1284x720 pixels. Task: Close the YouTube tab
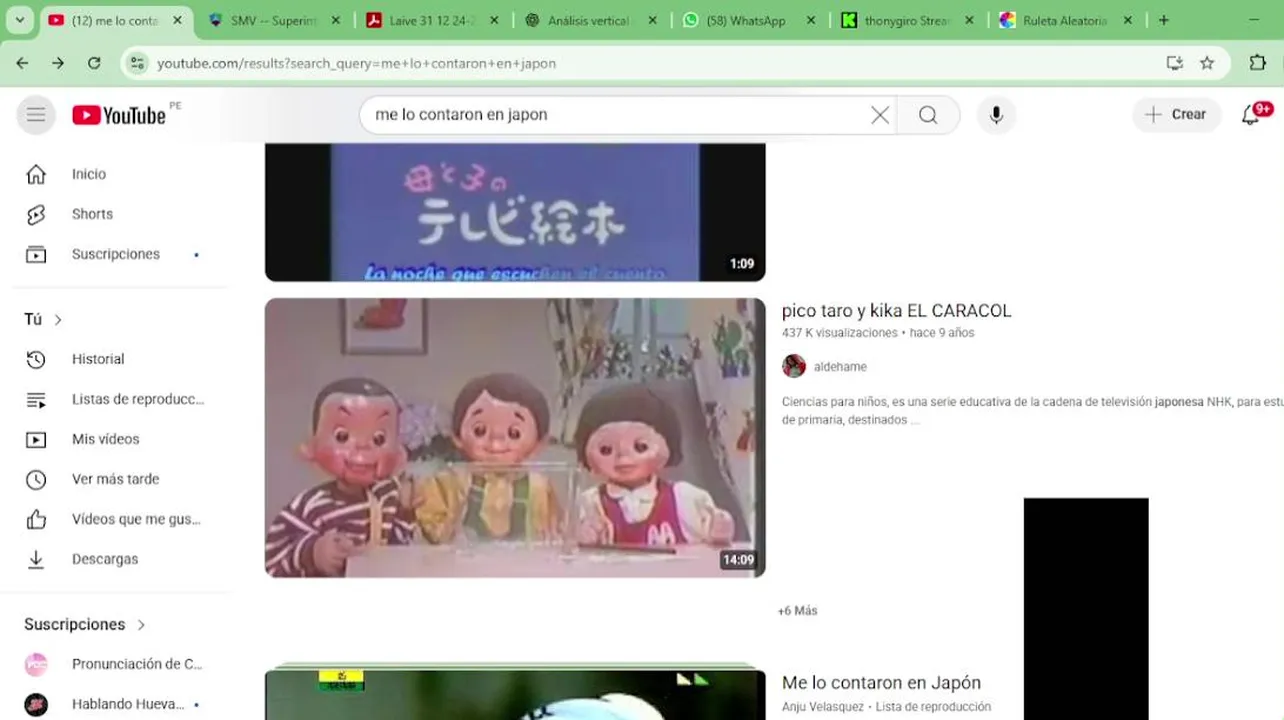tap(177, 20)
